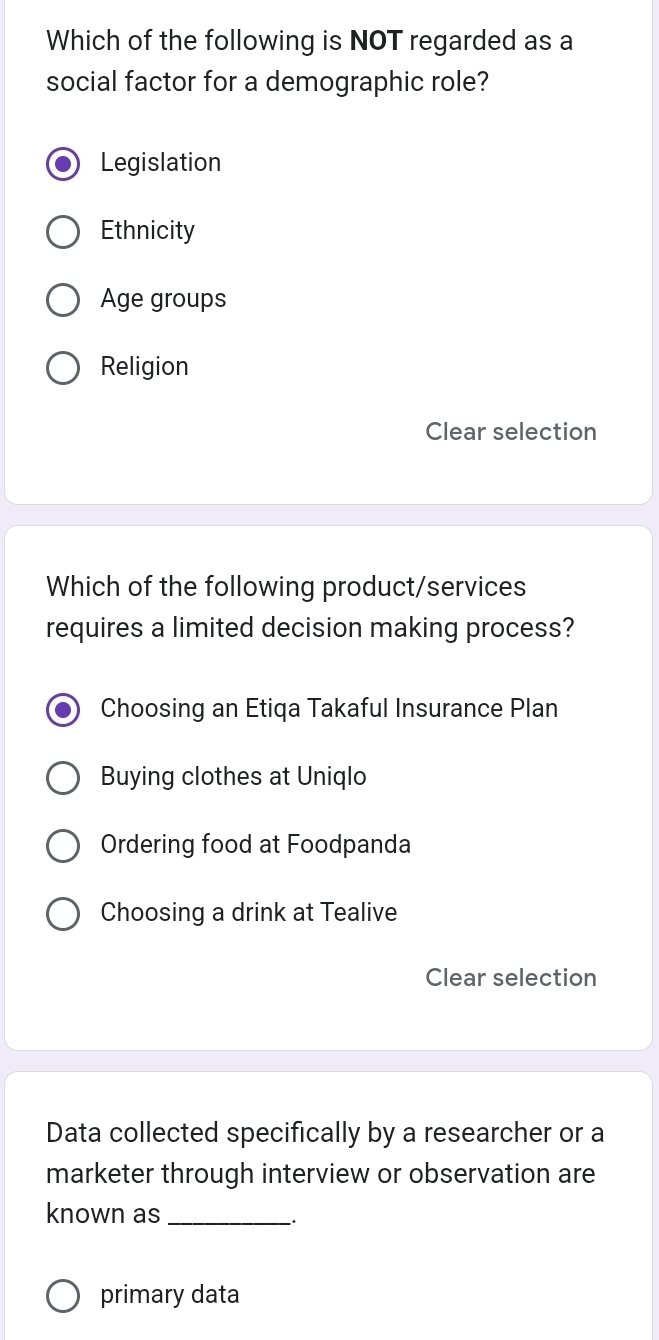The image size is (659, 1340).
Task: Click the 'Data collected specifically' question text
Action: click(x=325, y=1133)
